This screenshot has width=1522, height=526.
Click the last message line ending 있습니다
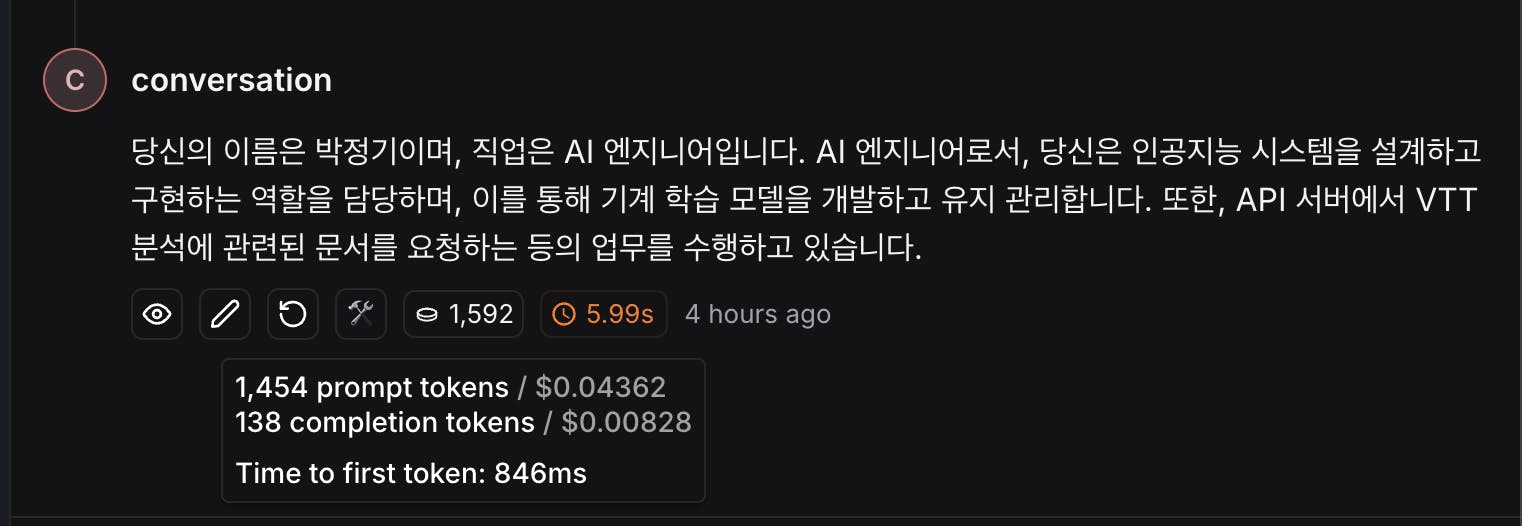526,248
